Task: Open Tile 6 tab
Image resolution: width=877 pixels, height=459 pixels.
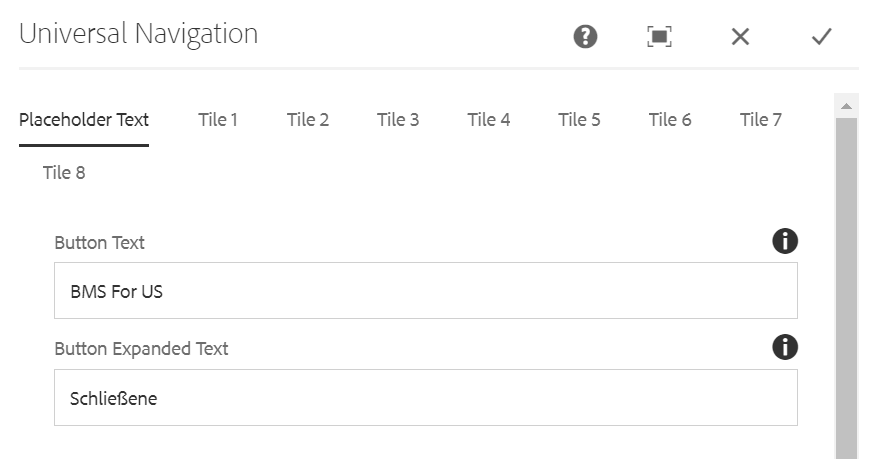Action: 669,120
